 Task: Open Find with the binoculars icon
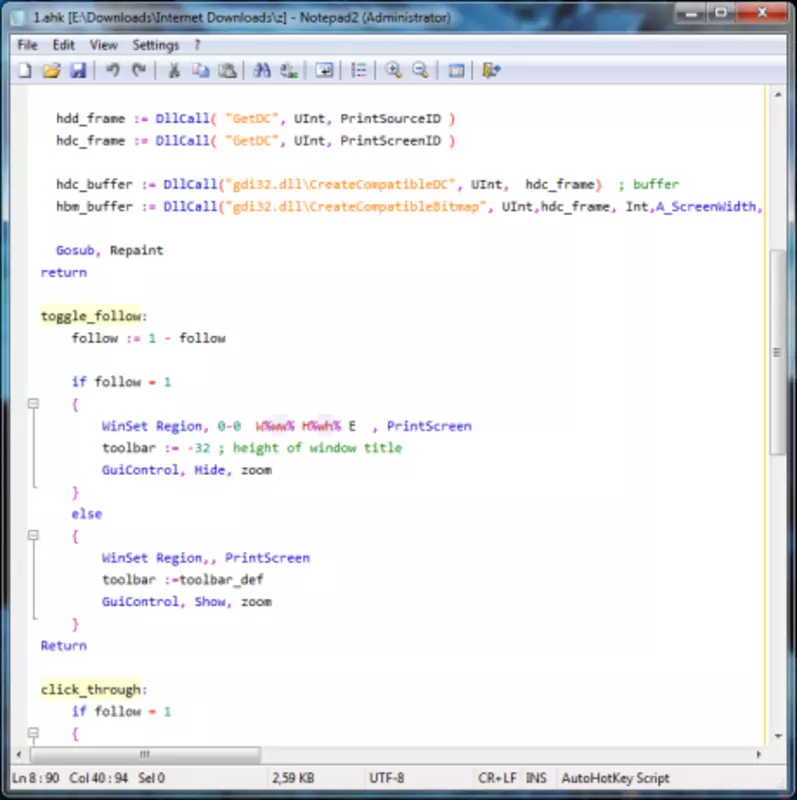262,70
